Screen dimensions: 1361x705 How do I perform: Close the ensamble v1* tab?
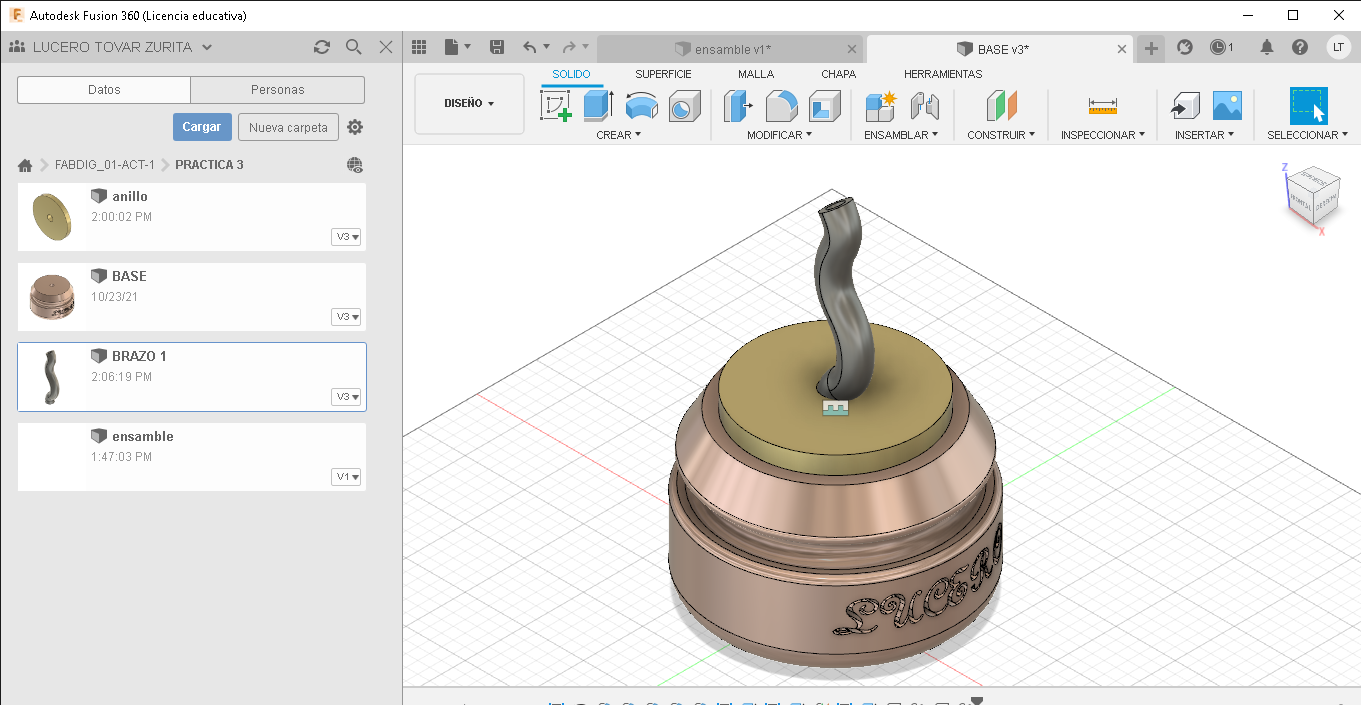click(852, 49)
